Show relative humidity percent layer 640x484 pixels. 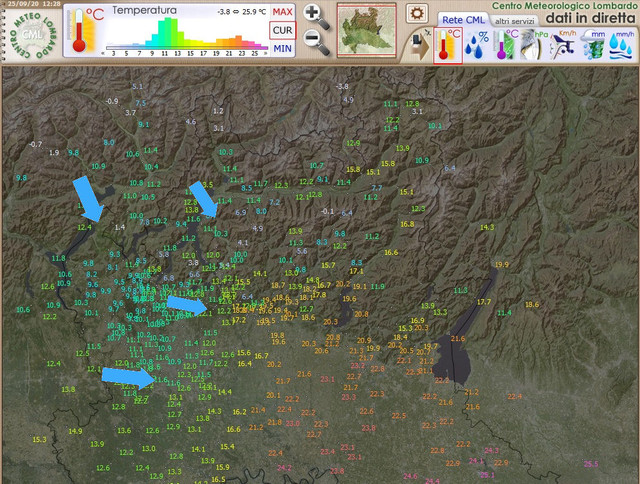(477, 45)
